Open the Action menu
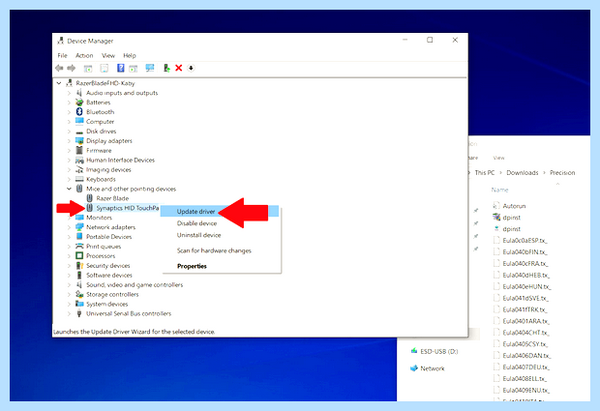Screen dimensions: 600x411 pos(84,55)
